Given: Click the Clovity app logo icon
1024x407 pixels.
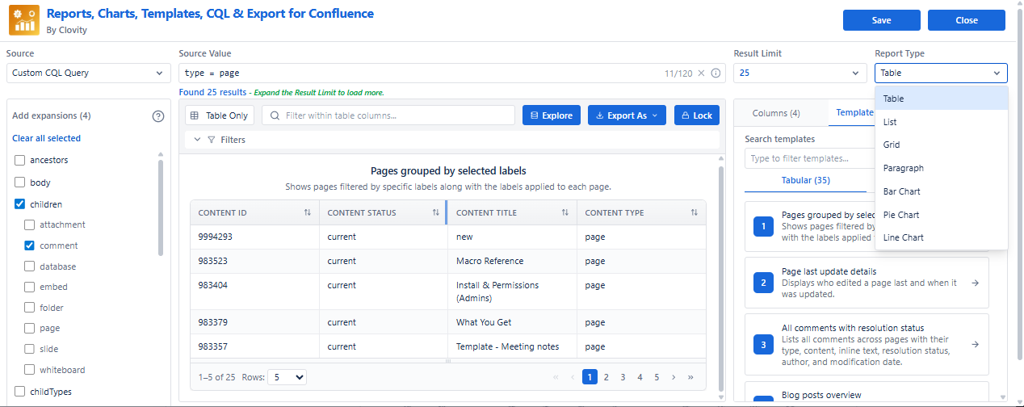Looking at the screenshot, I should coord(24,20).
